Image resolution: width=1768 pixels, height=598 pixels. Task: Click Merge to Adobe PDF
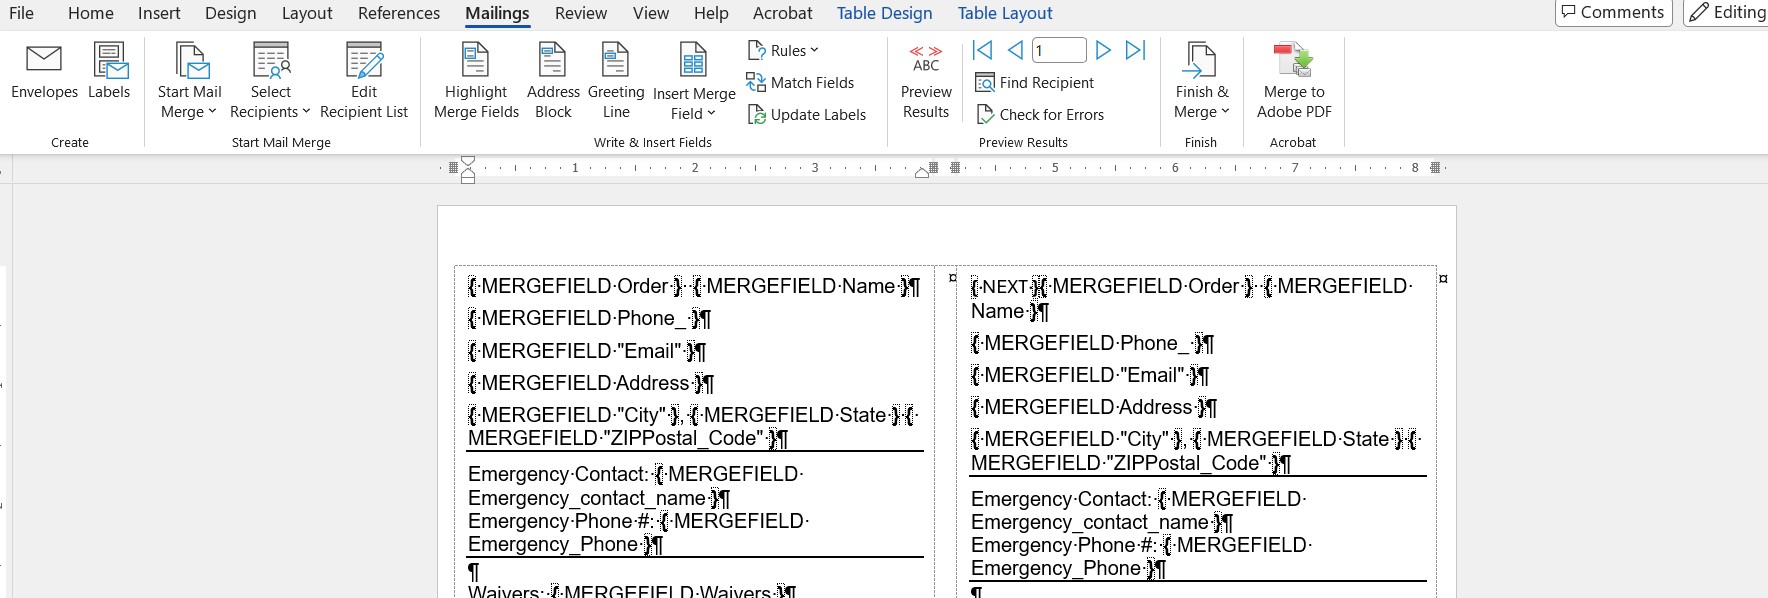1294,82
